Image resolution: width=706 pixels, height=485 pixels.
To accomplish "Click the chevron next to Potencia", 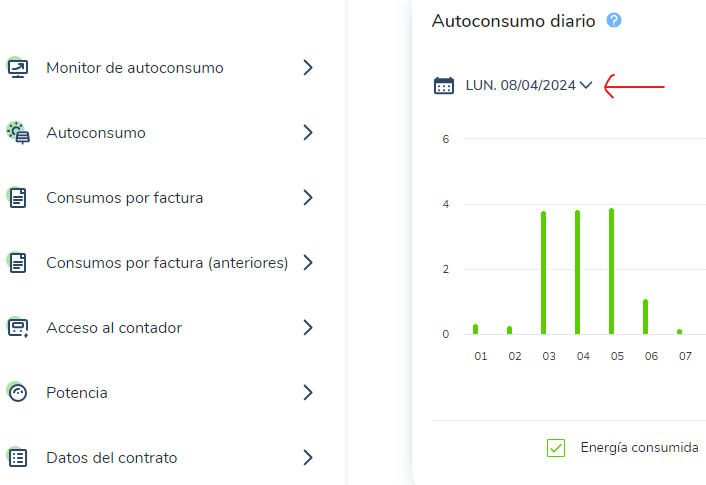I will 308,393.
